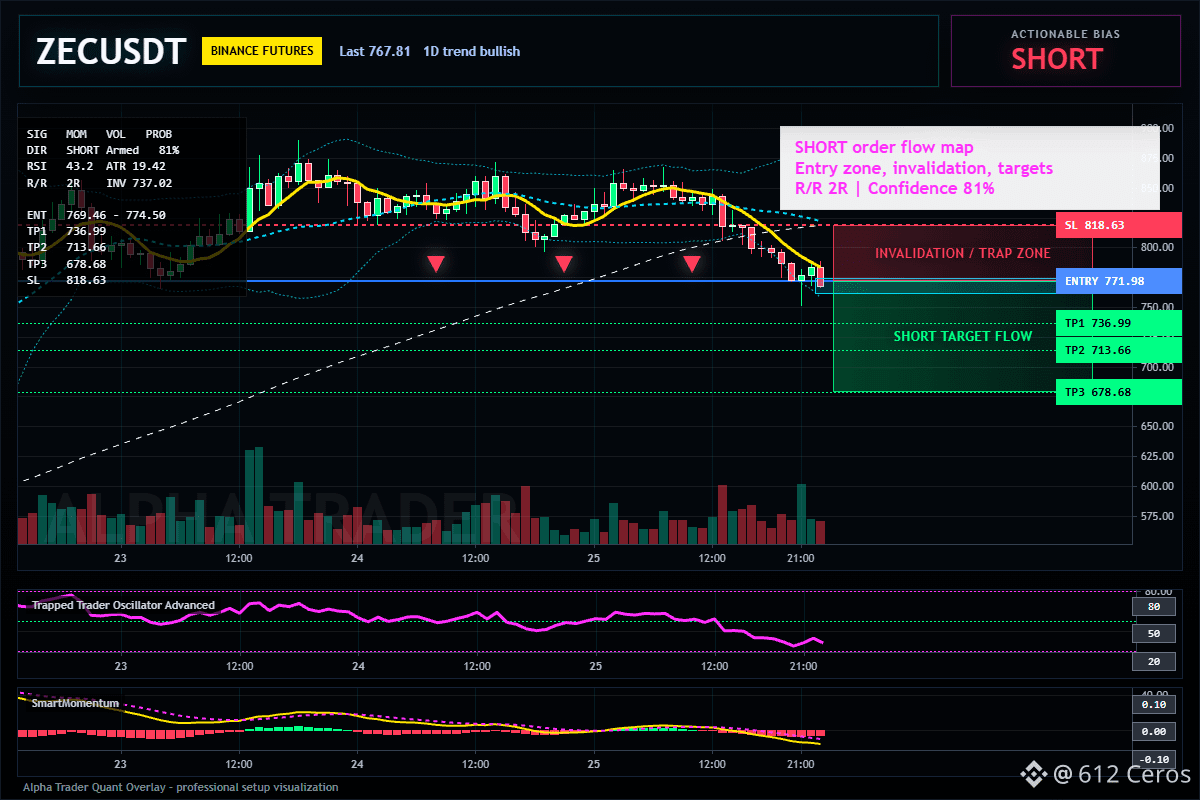The image size is (1200, 800).
Task: Click the Last 767.81 price readout
Action: click(375, 51)
